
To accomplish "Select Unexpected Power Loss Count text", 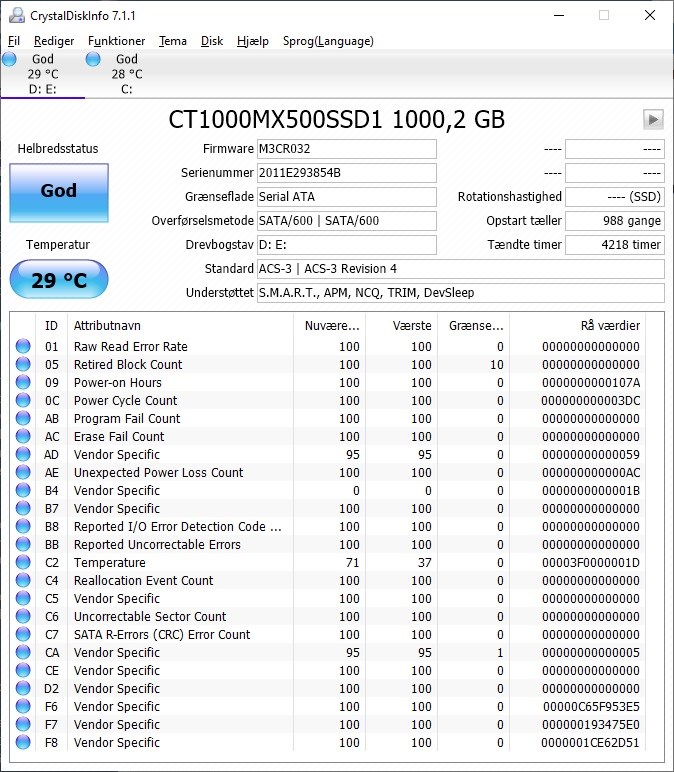I will (x=159, y=473).
